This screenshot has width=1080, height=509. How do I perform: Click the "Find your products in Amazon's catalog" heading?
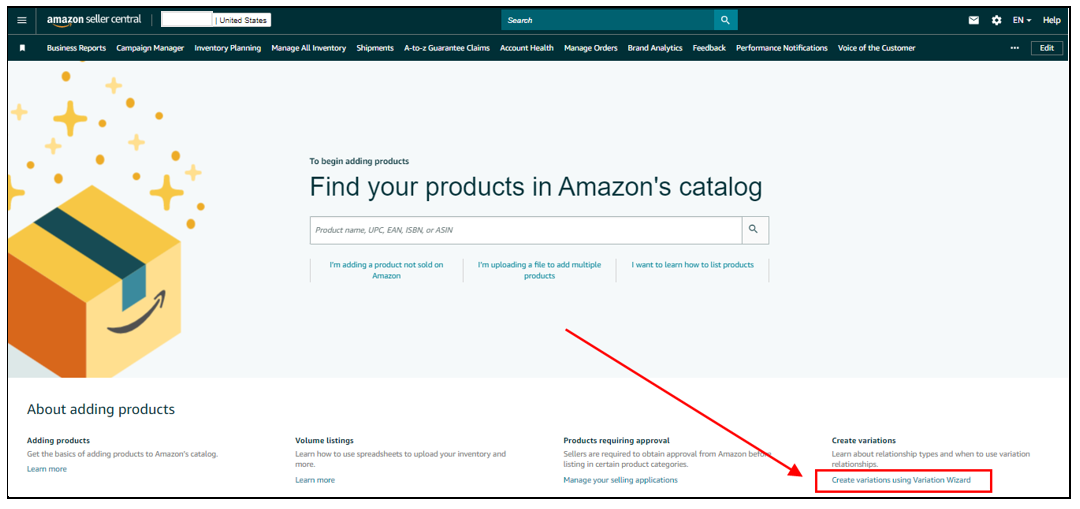(x=536, y=188)
